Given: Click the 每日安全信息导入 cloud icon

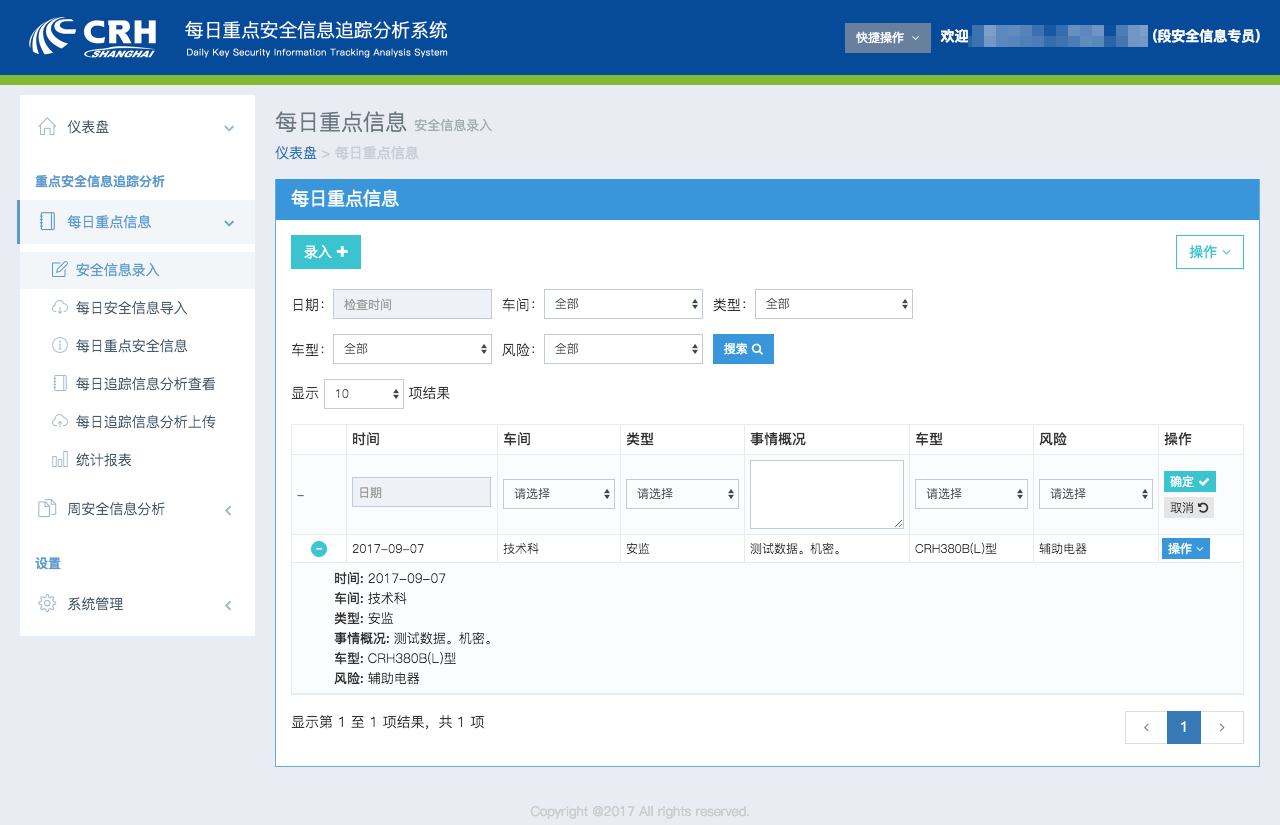Looking at the screenshot, I should [x=59, y=308].
